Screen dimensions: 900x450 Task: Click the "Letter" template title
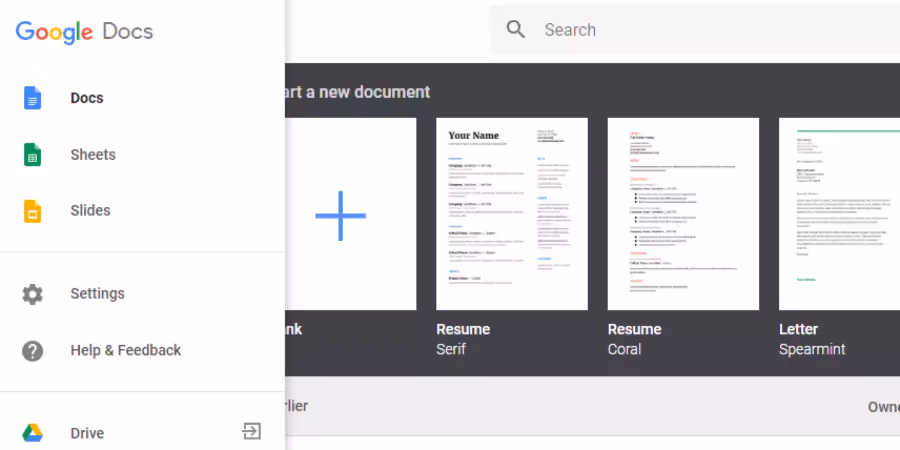click(x=798, y=329)
